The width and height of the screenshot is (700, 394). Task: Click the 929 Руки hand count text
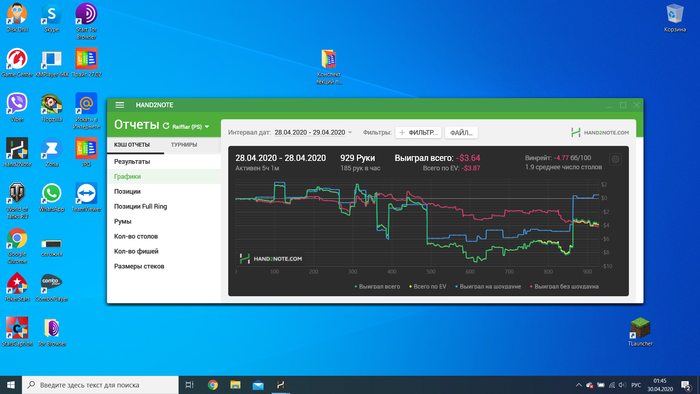point(358,158)
